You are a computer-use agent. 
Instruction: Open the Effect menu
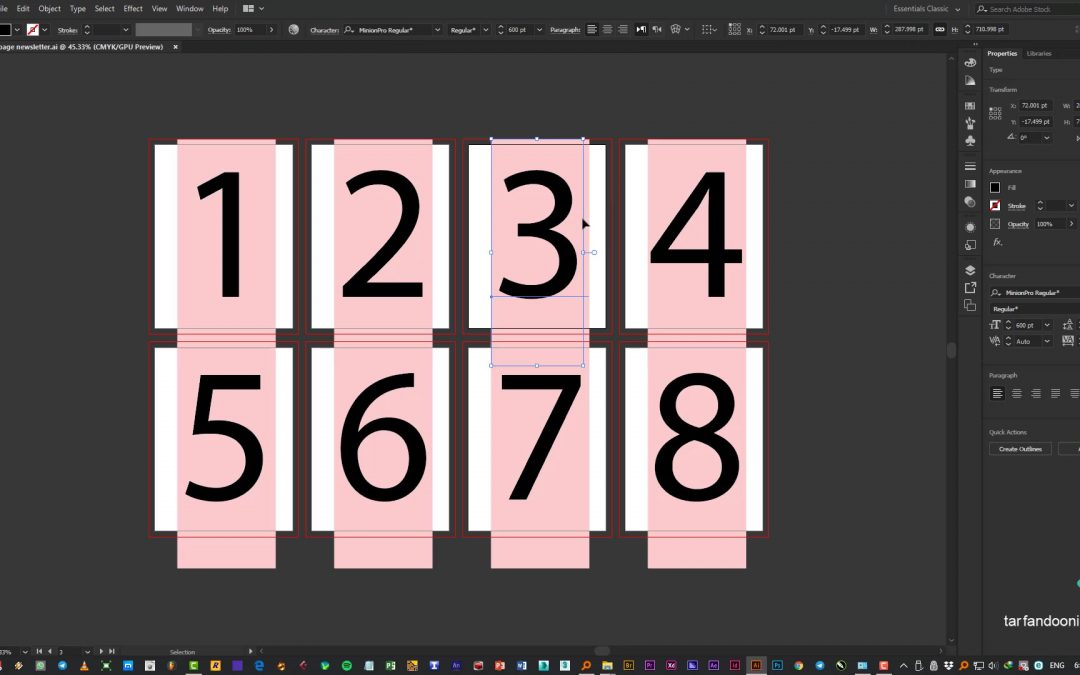tap(133, 8)
